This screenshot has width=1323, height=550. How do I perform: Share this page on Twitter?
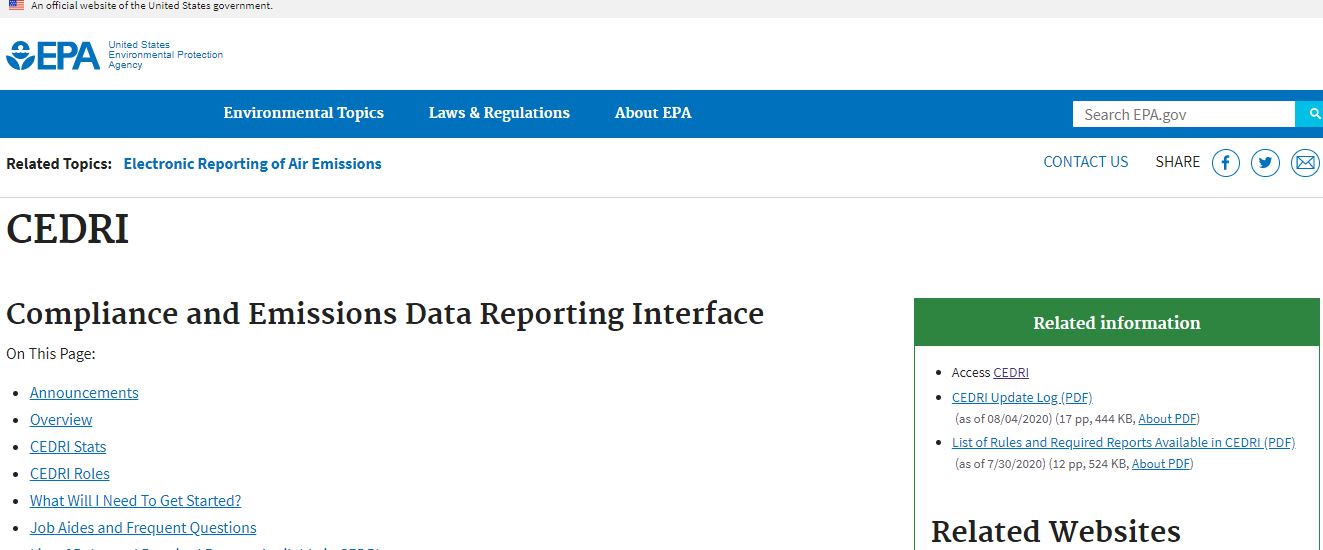click(1265, 163)
